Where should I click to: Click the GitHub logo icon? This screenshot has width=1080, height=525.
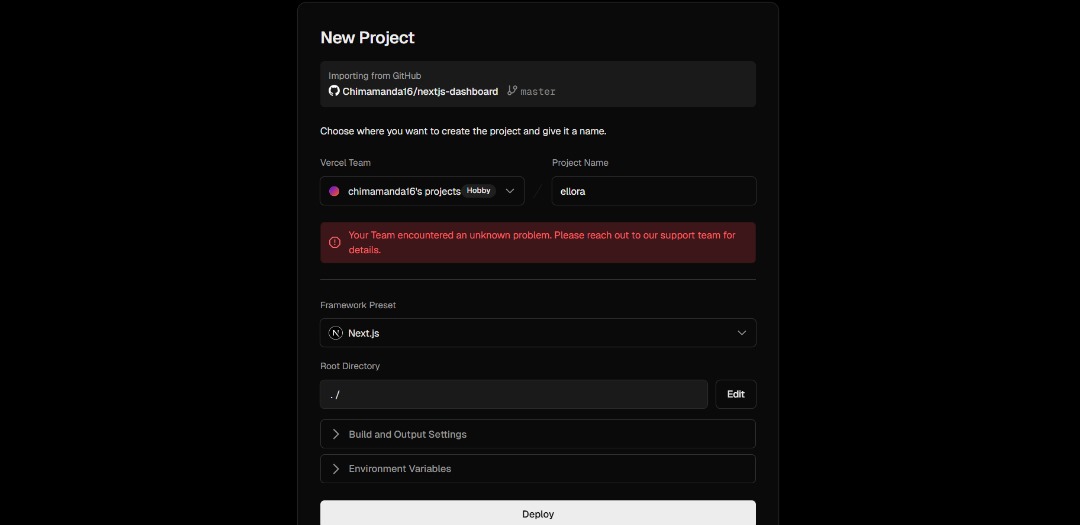click(x=334, y=91)
